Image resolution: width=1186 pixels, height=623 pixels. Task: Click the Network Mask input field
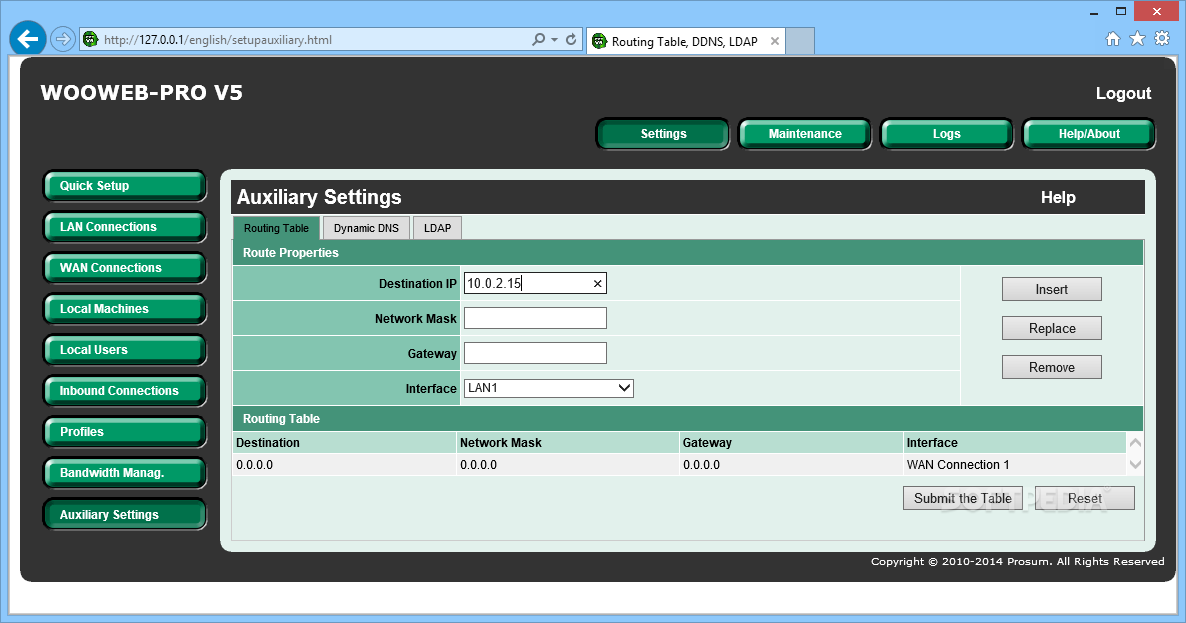(535, 318)
